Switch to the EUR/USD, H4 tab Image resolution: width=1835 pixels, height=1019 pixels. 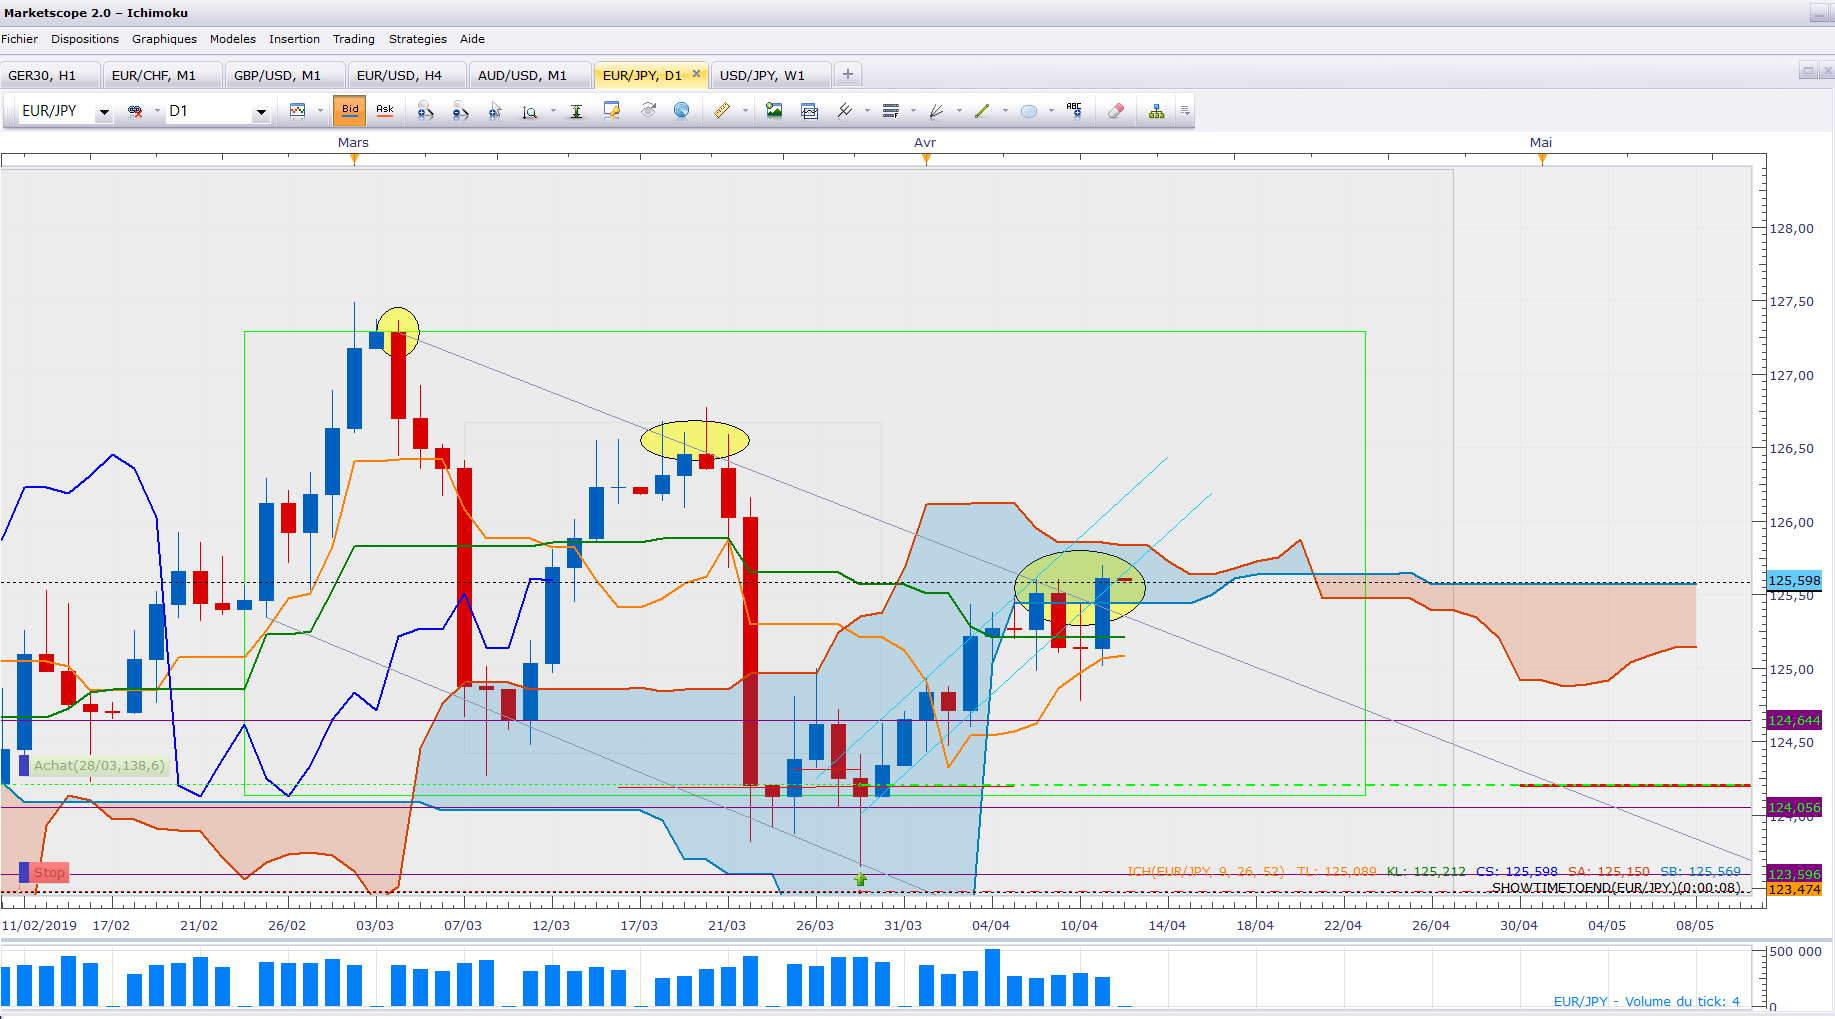[406, 75]
